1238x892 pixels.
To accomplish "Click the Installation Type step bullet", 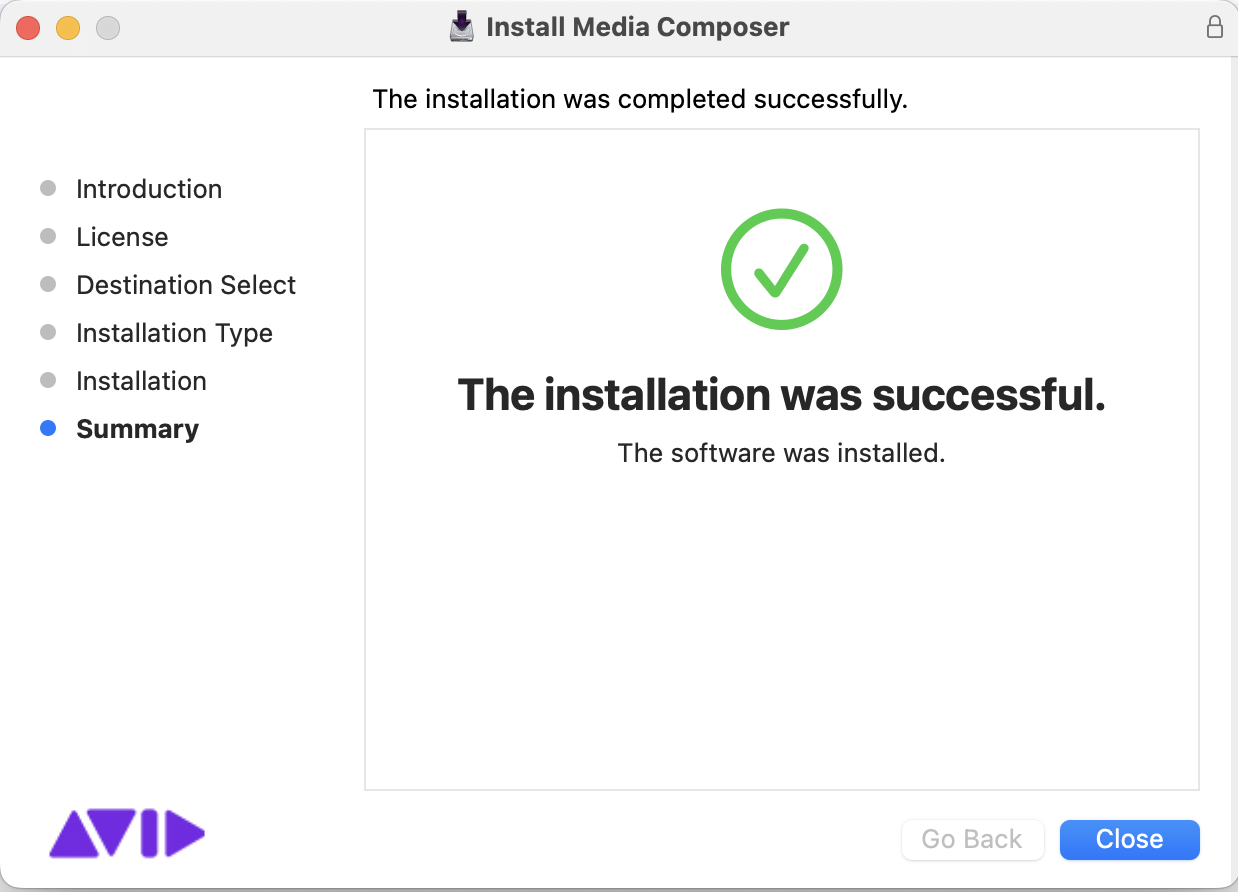I will click(48, 333).
